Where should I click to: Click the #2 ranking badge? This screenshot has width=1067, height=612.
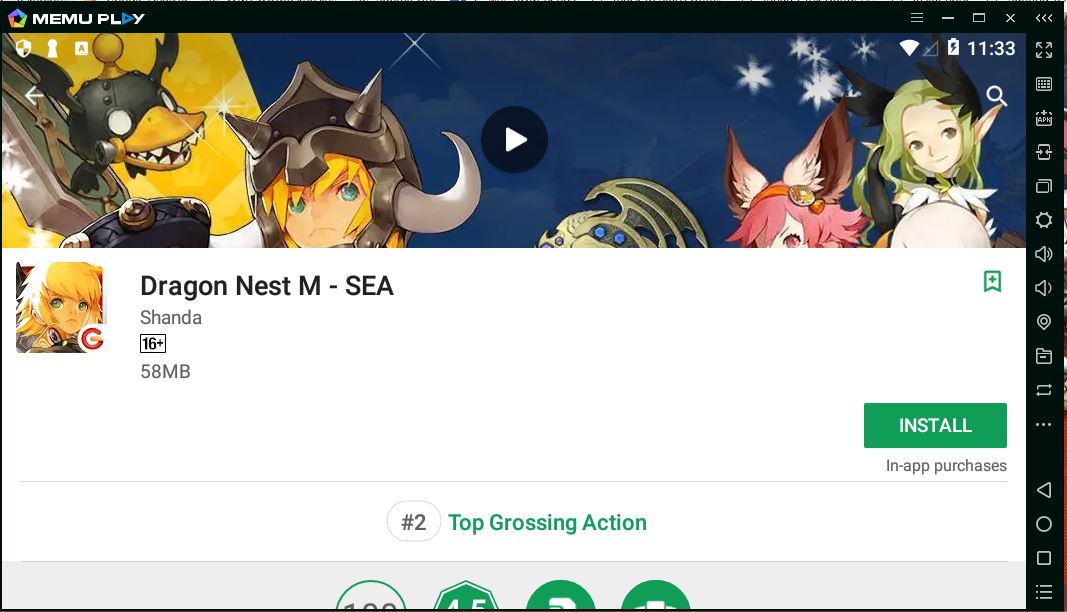coord(414,521)
